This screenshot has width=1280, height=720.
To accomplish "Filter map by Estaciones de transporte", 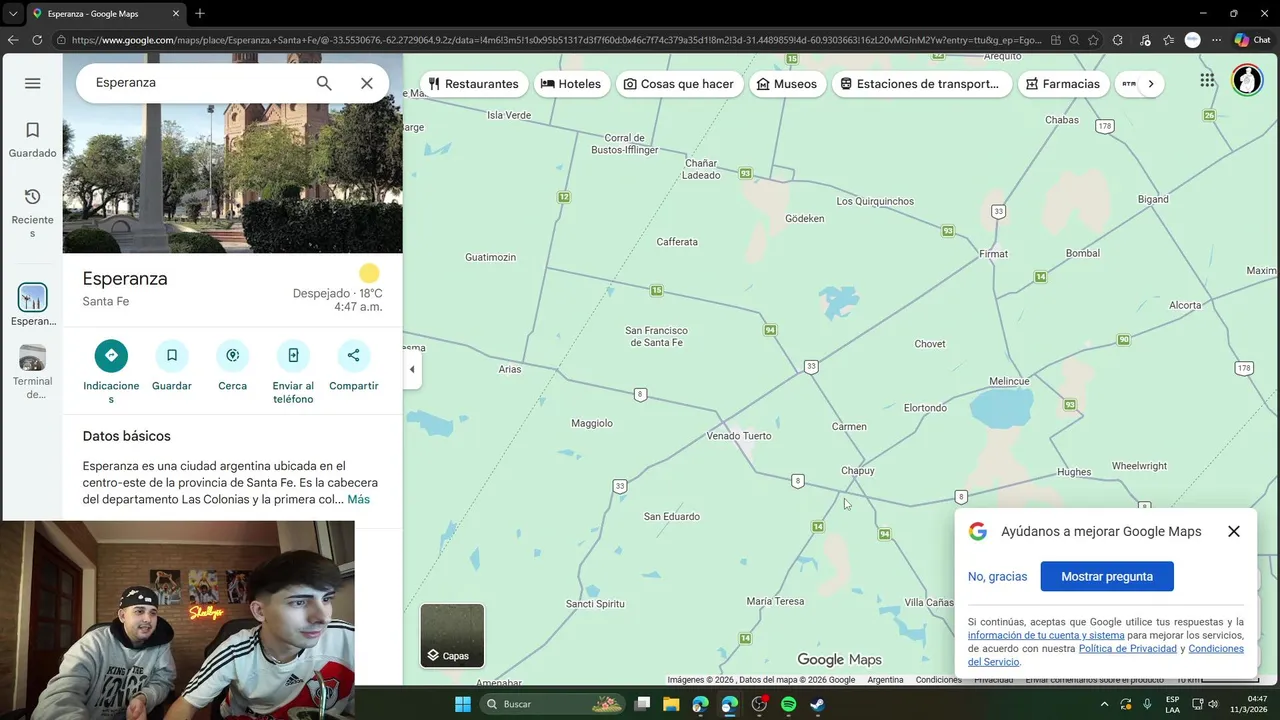I will pos(920,84).
